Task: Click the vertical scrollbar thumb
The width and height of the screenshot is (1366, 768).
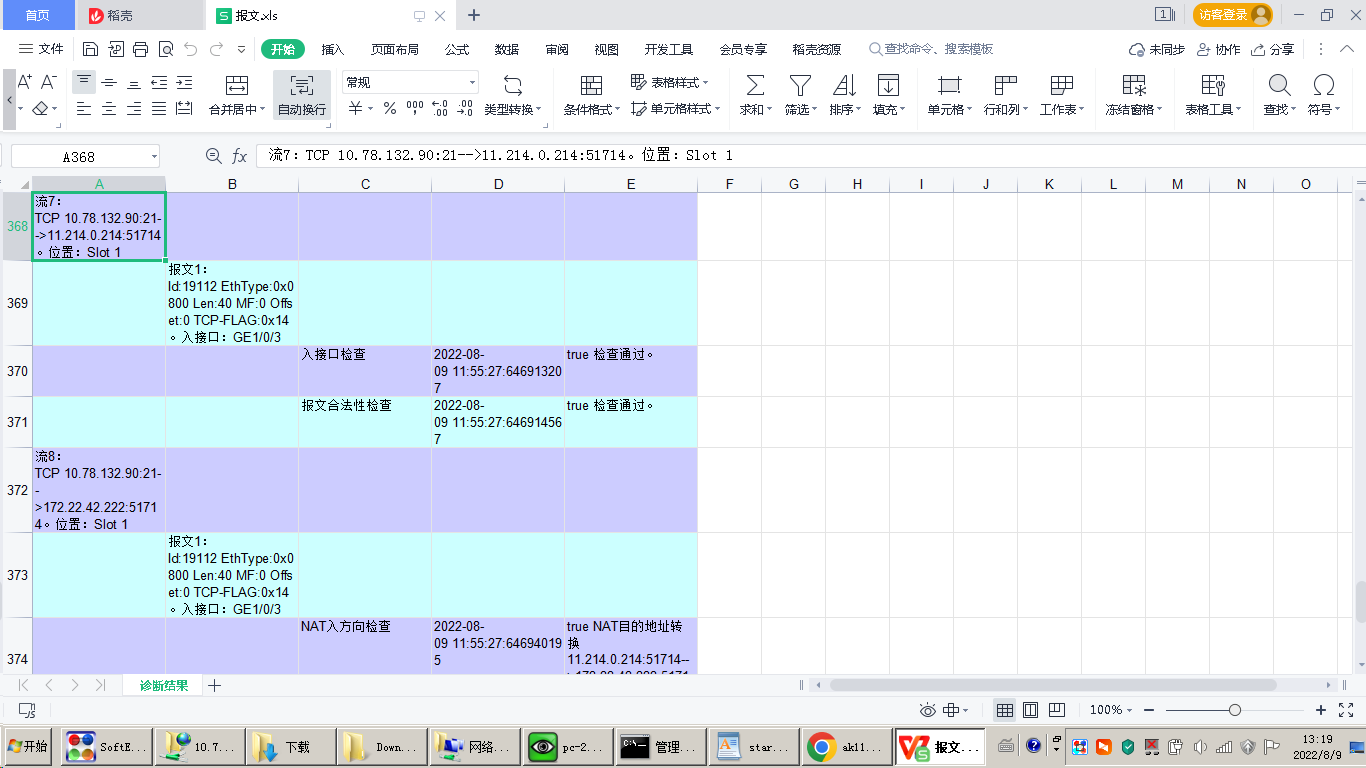Action: point(1361,601)
